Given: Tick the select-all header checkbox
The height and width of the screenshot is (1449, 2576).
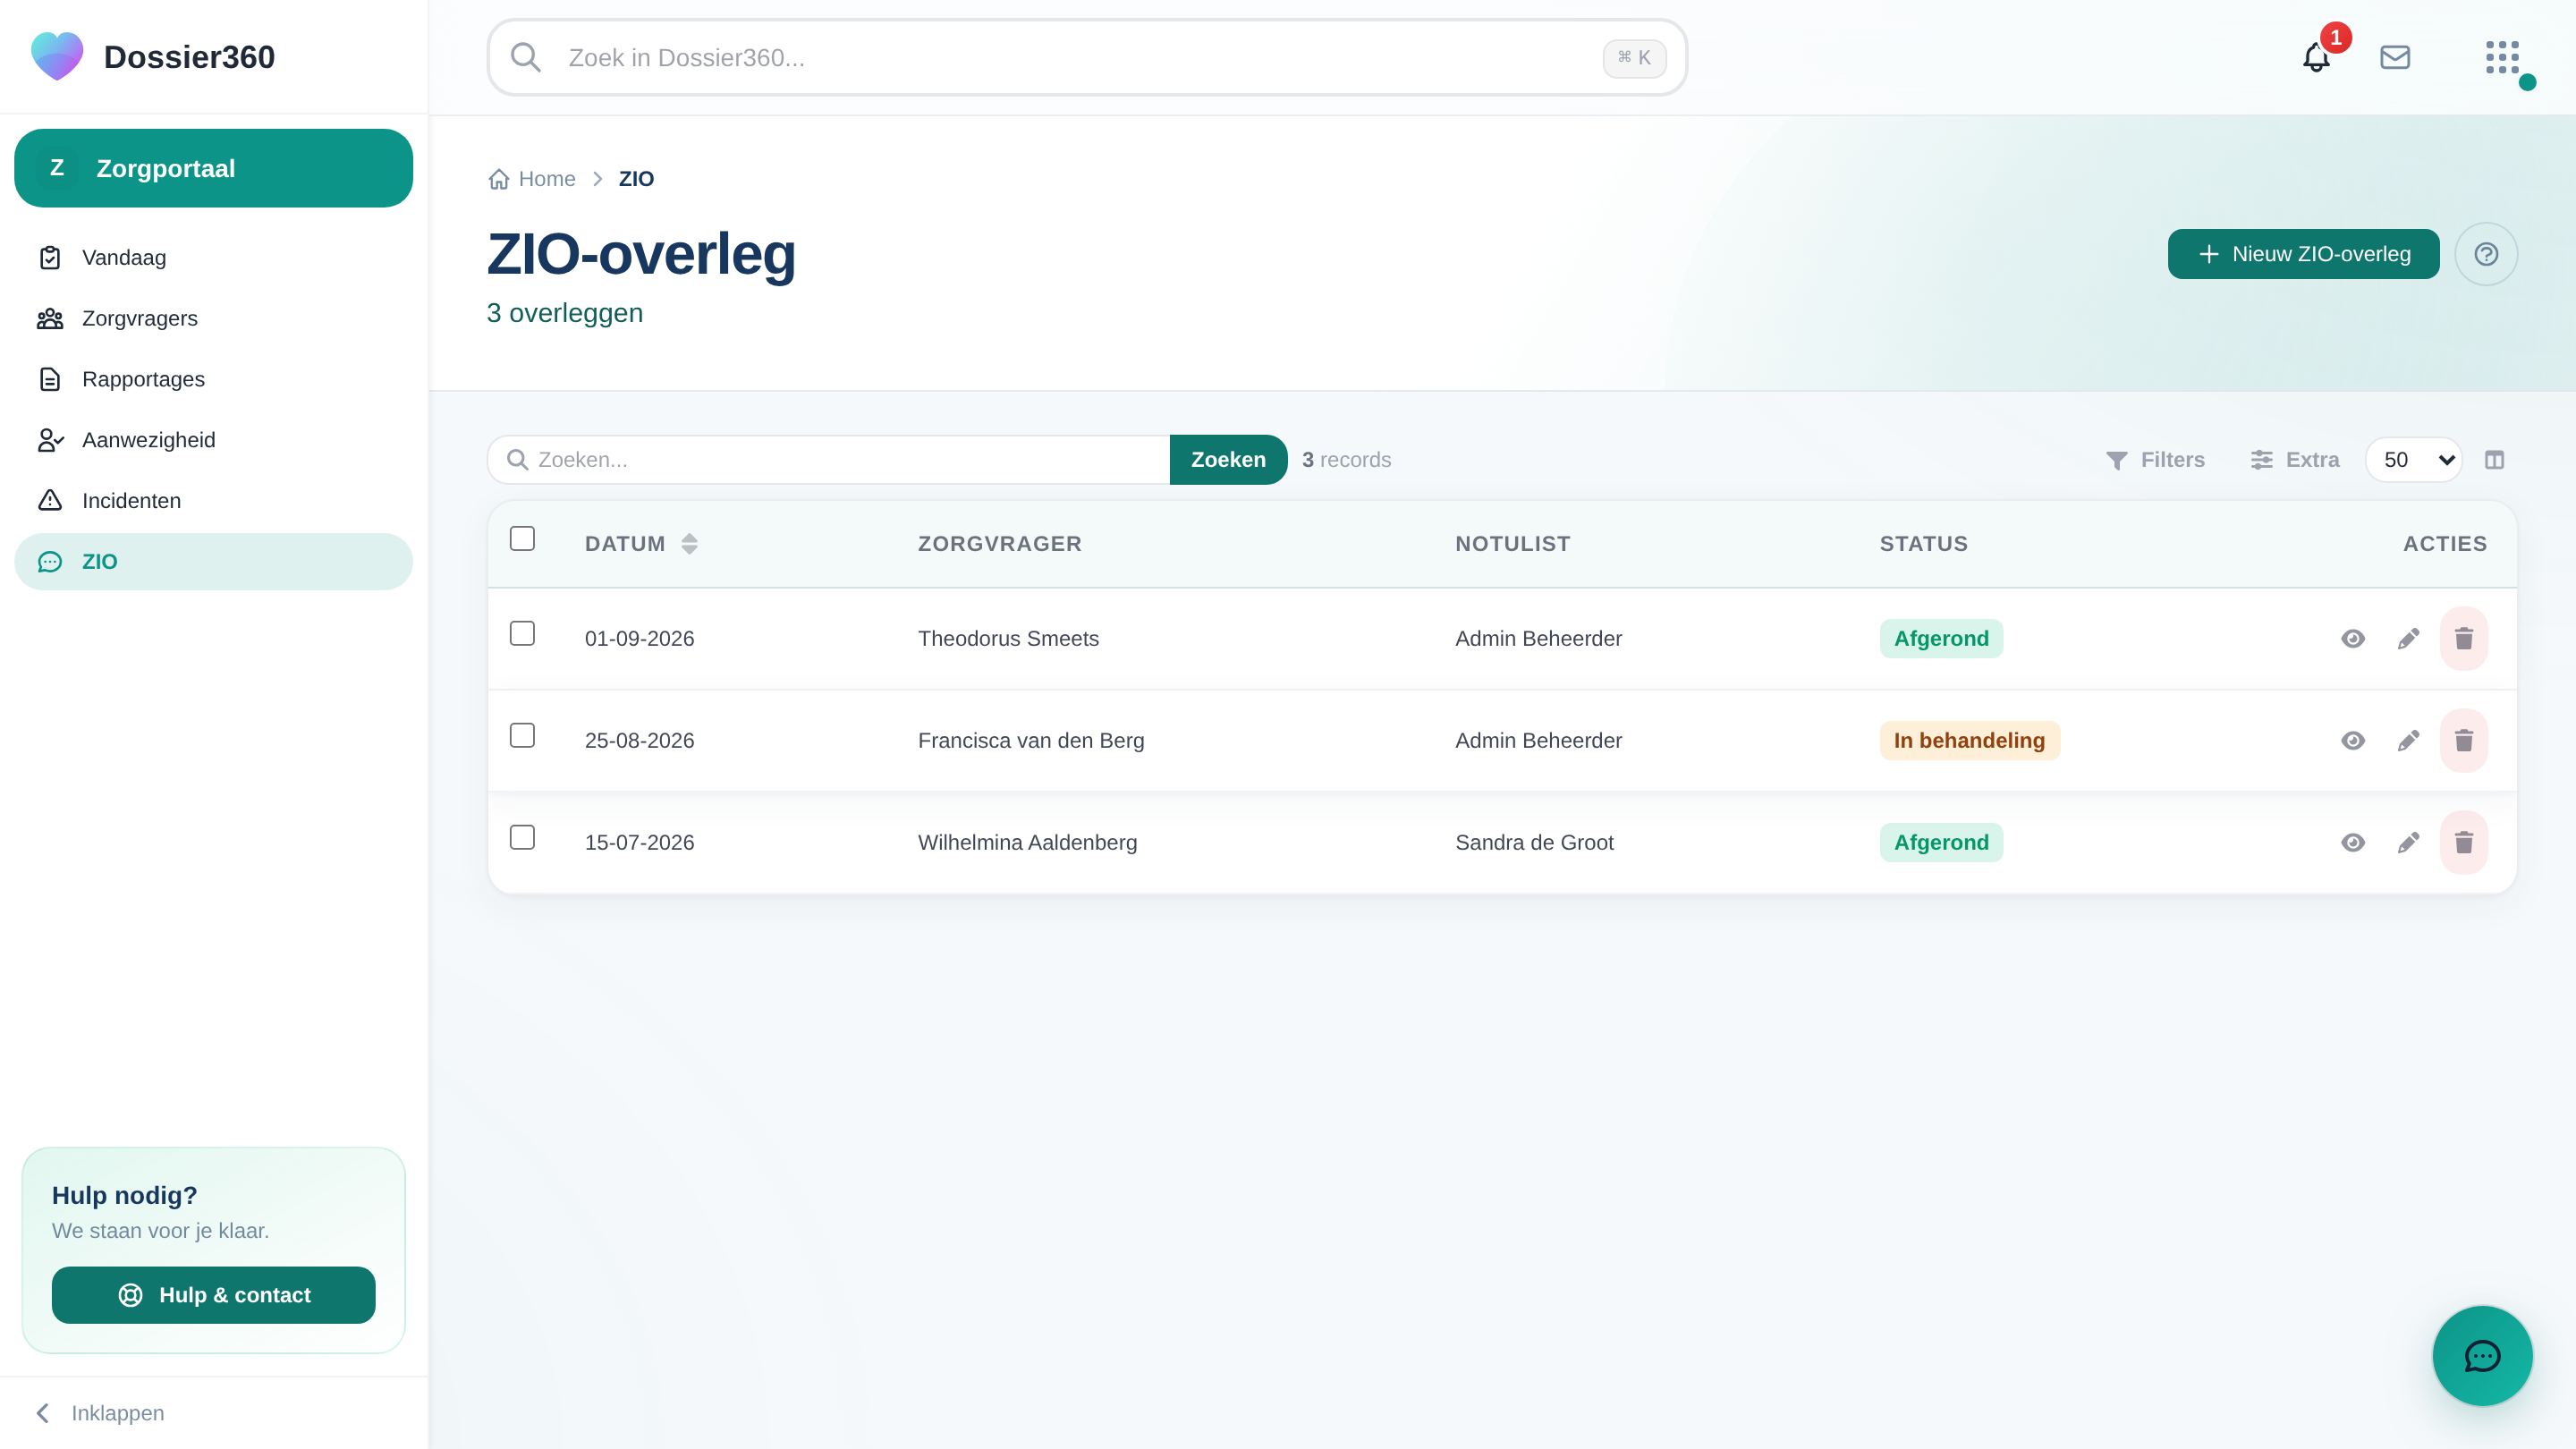Looking at the screenshot, I should [x=522, y=539].
